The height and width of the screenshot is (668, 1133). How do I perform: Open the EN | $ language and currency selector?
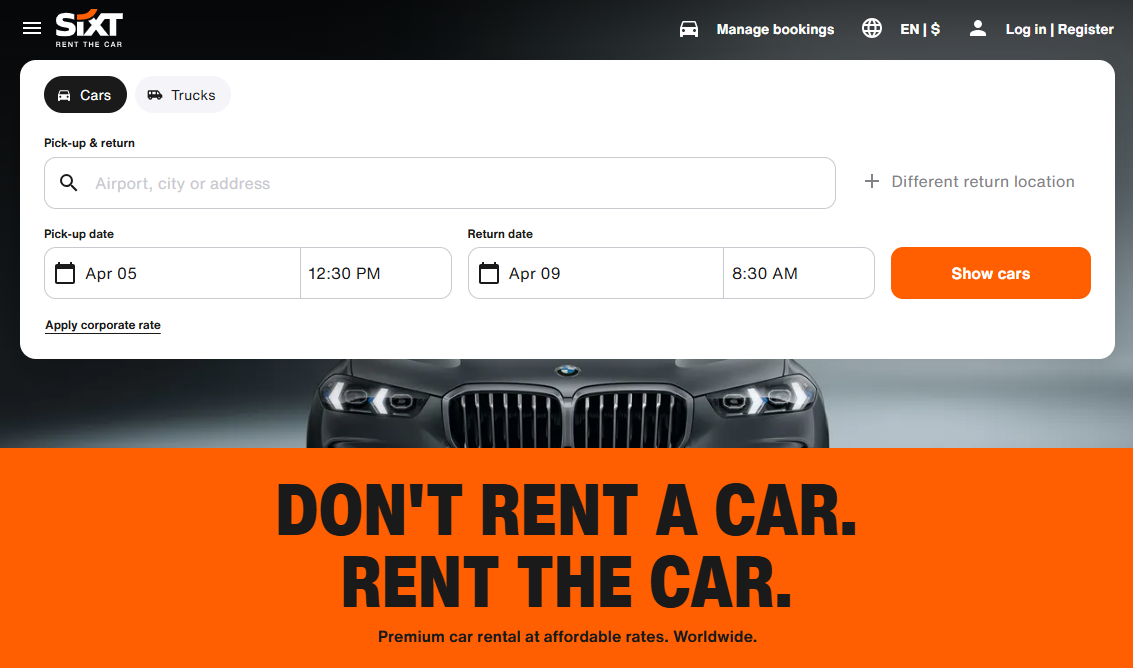920,29
